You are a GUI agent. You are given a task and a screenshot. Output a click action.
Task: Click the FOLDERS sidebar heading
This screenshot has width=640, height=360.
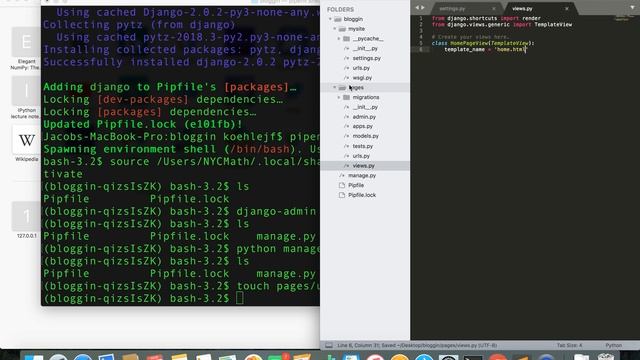[x=340, y=9]
